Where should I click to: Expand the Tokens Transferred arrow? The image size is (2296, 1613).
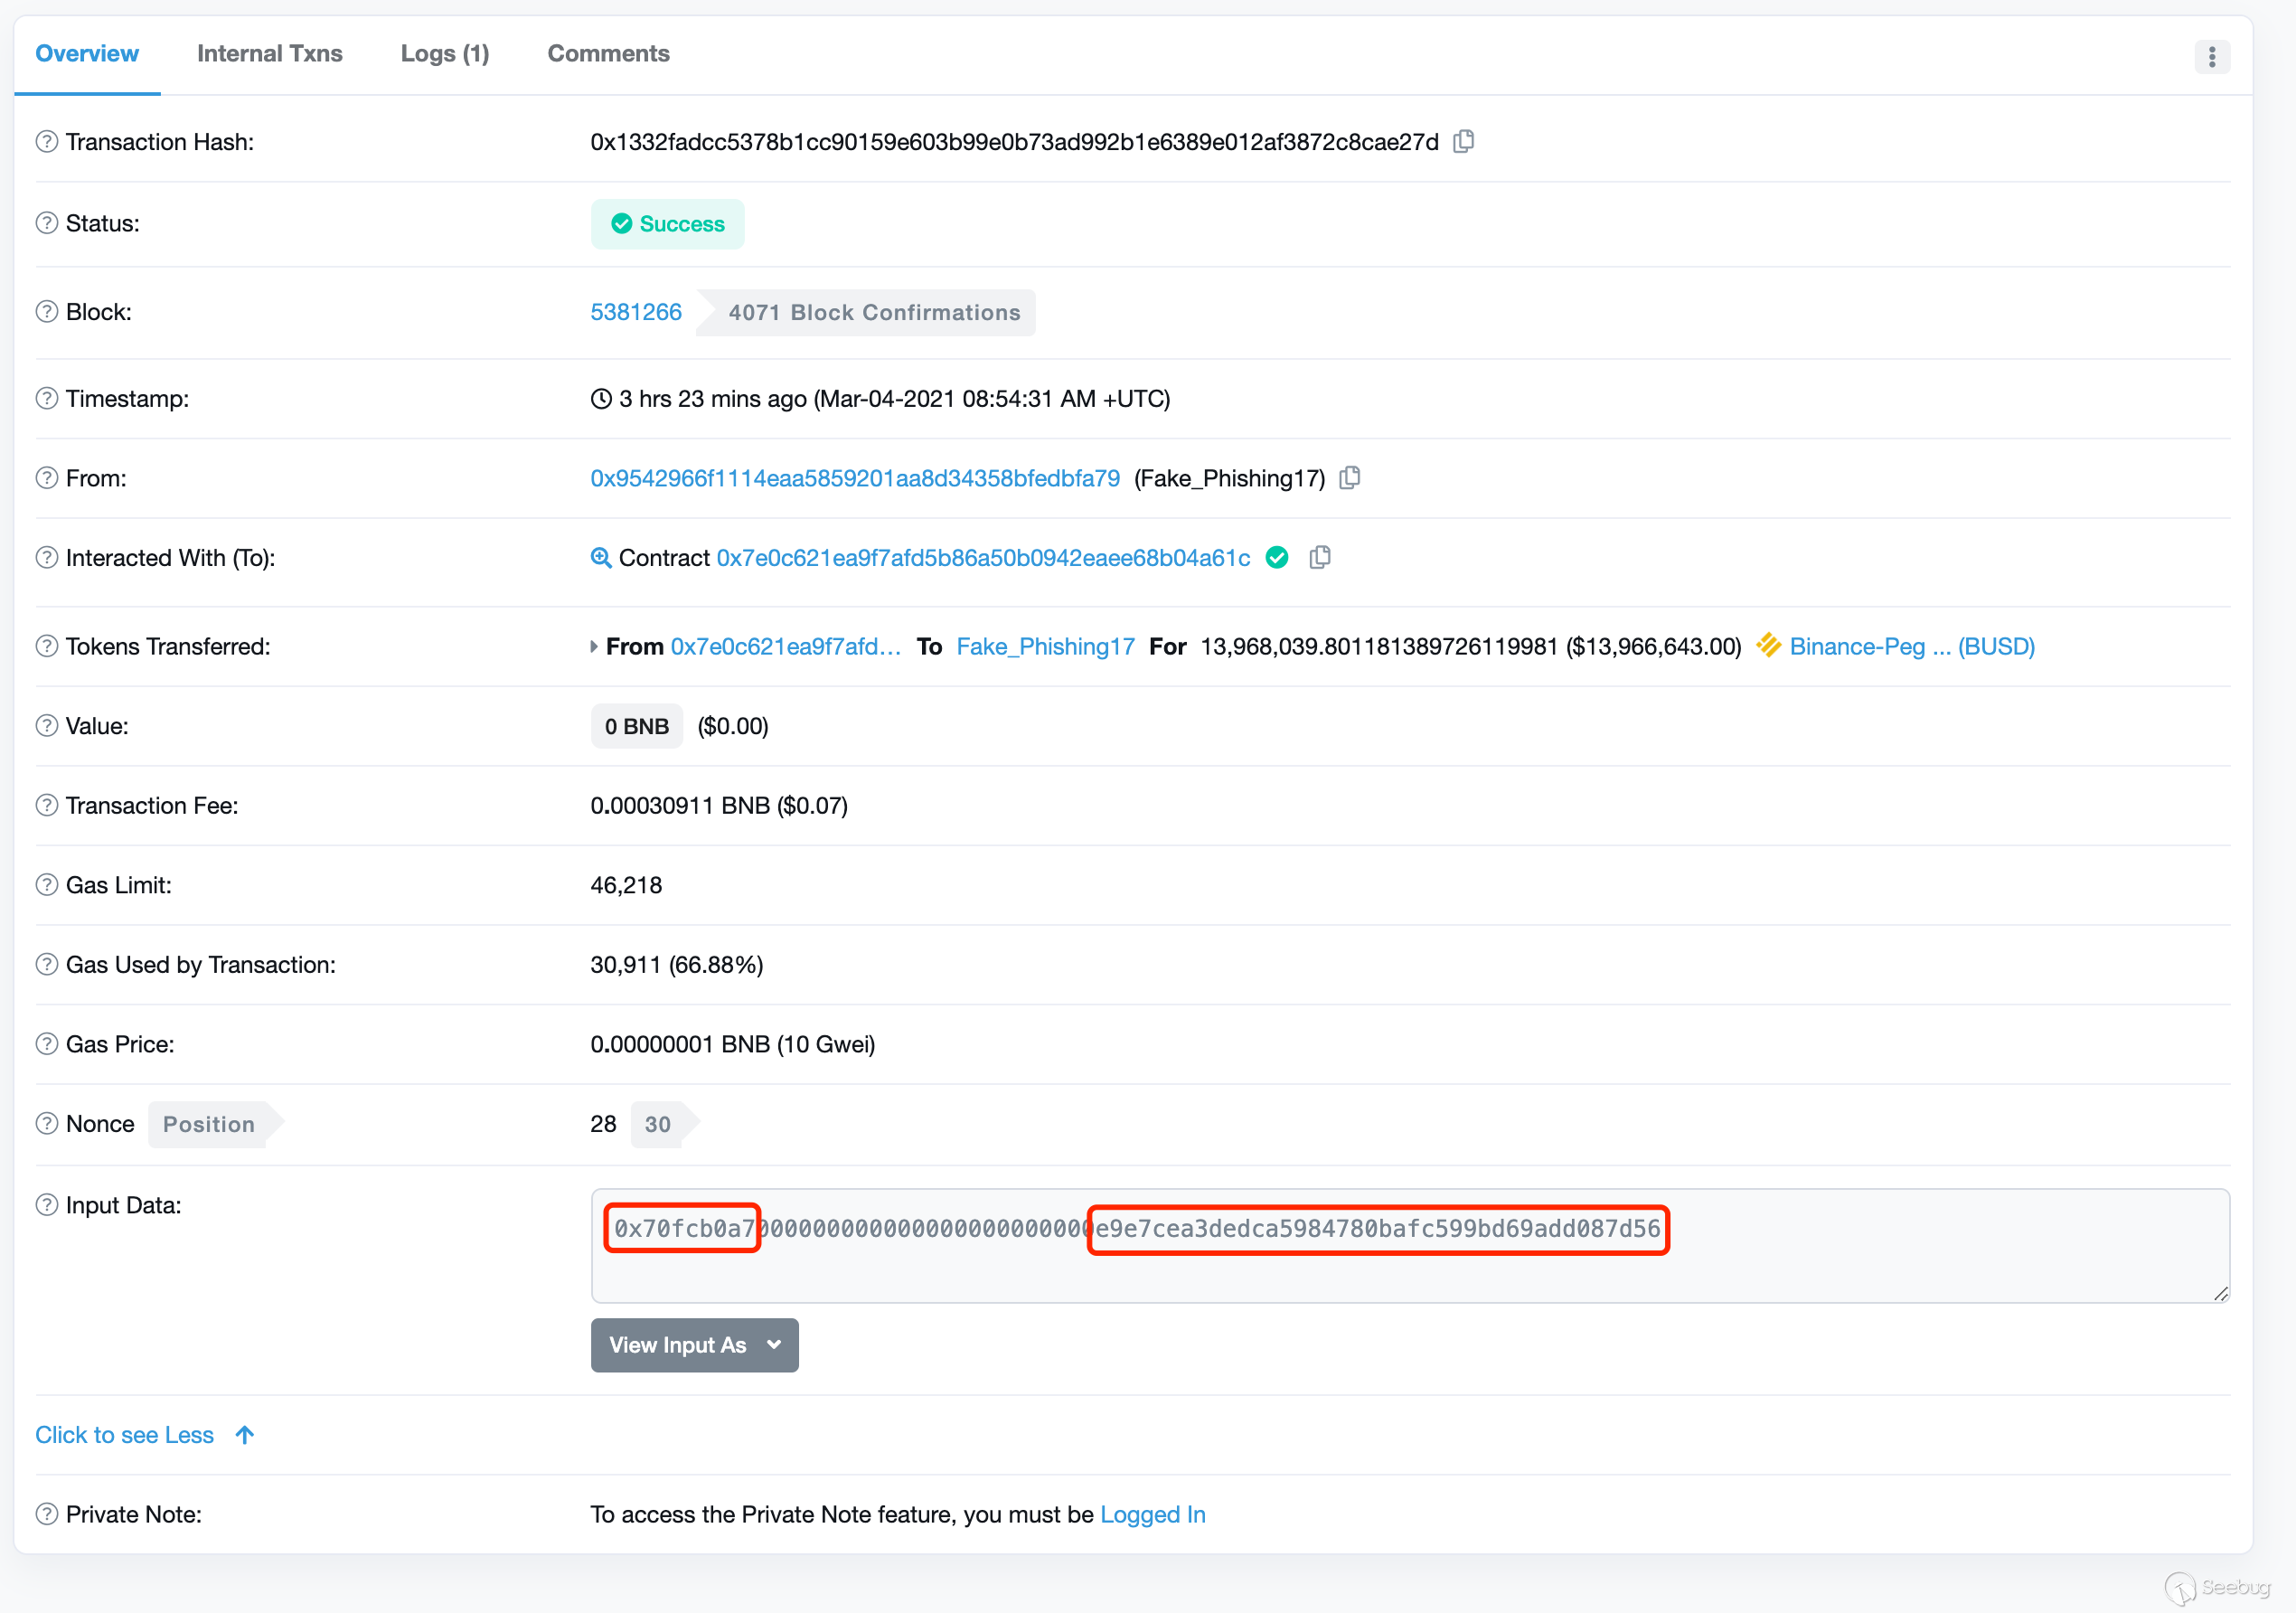pyautogui.click(x=594, y=646)
